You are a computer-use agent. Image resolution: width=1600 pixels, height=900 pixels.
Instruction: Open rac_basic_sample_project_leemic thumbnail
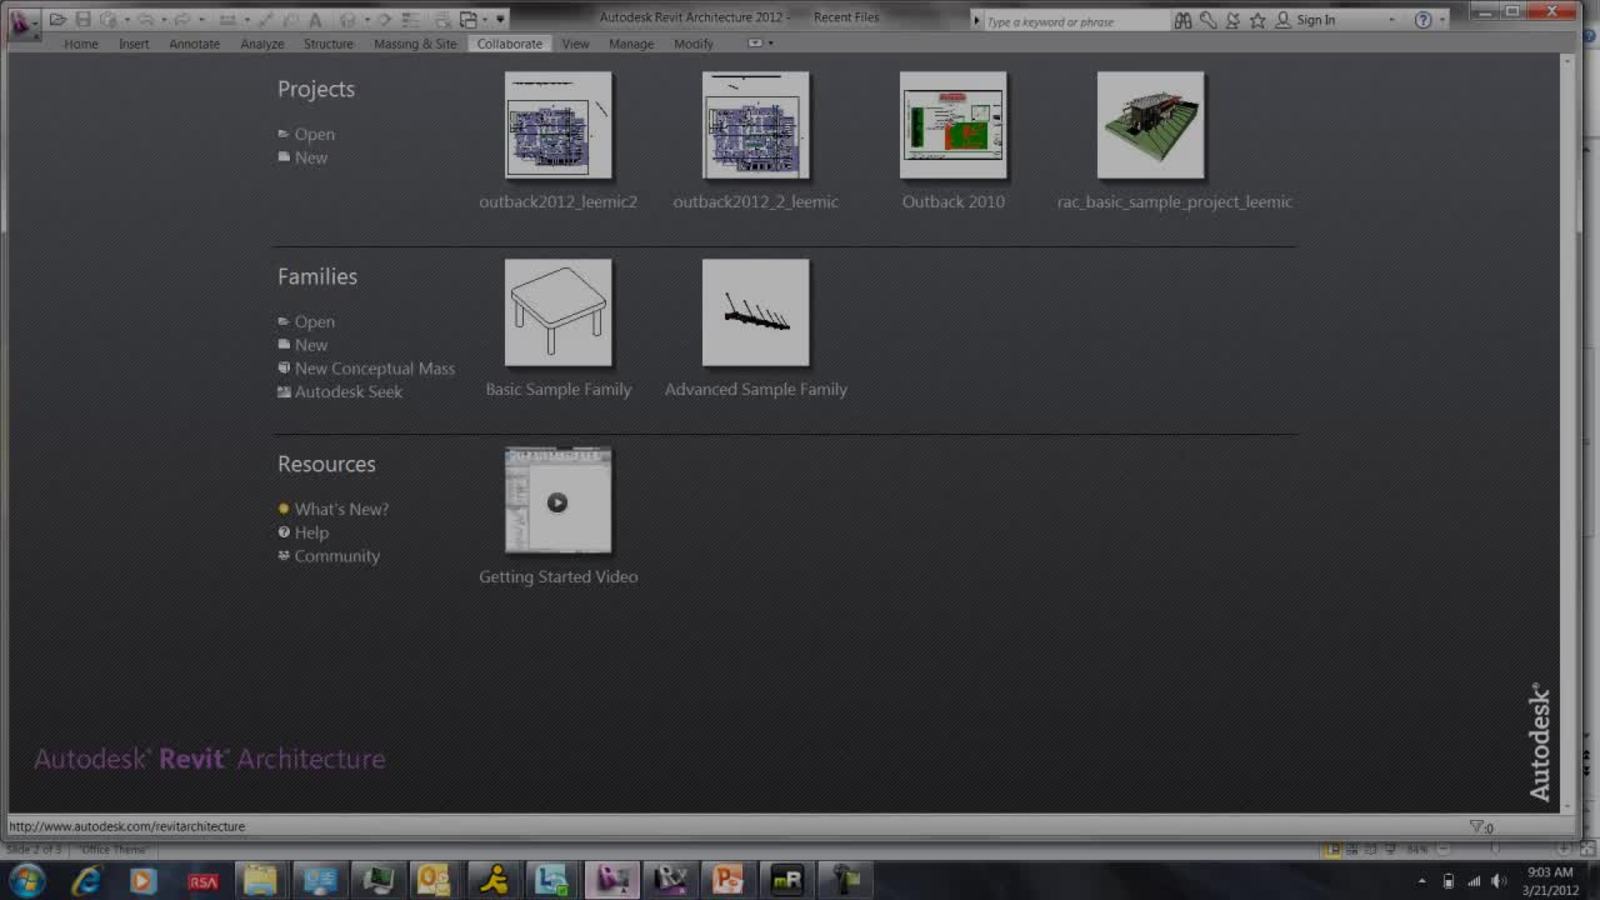coord(1151,125)
